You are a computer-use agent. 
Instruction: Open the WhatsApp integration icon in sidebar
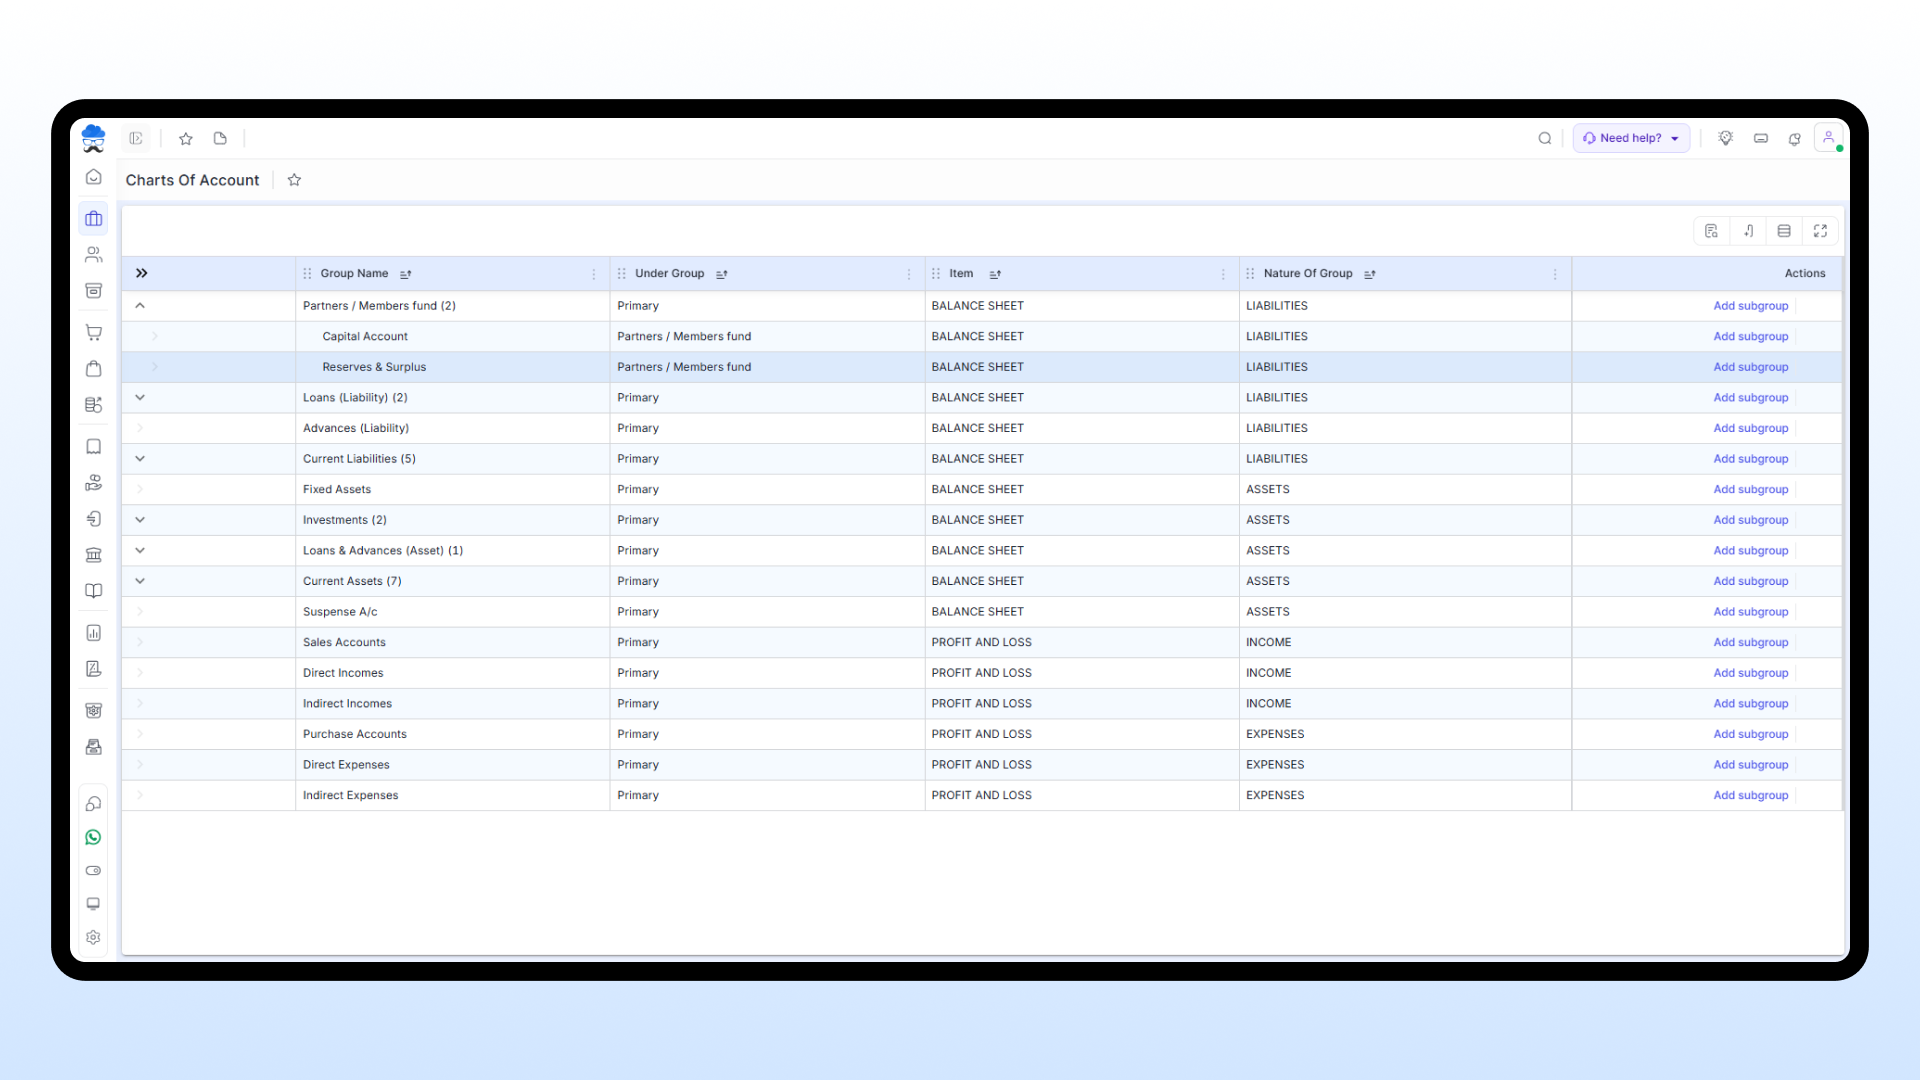93,837
